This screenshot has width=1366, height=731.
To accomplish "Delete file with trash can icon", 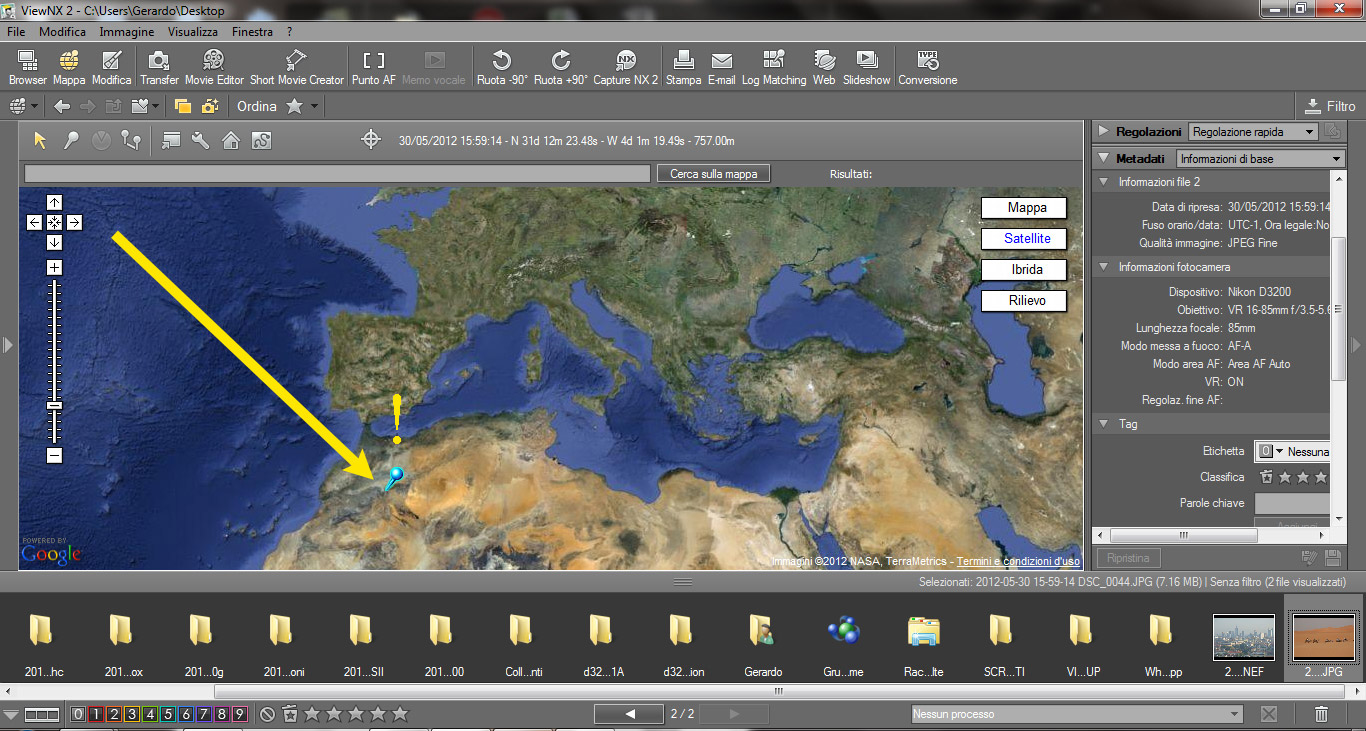I will point(1321,714).
